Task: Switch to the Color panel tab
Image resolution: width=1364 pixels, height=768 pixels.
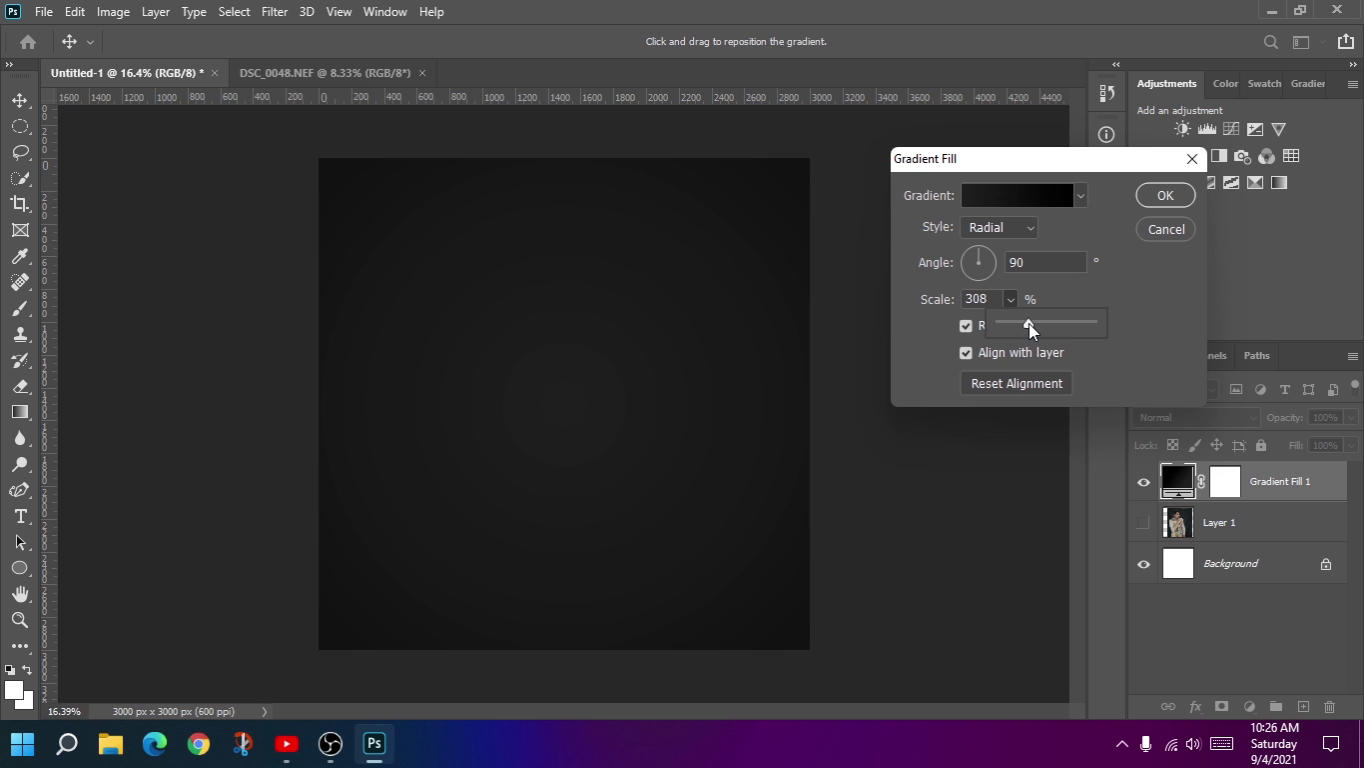Action: pos(1225,84)
